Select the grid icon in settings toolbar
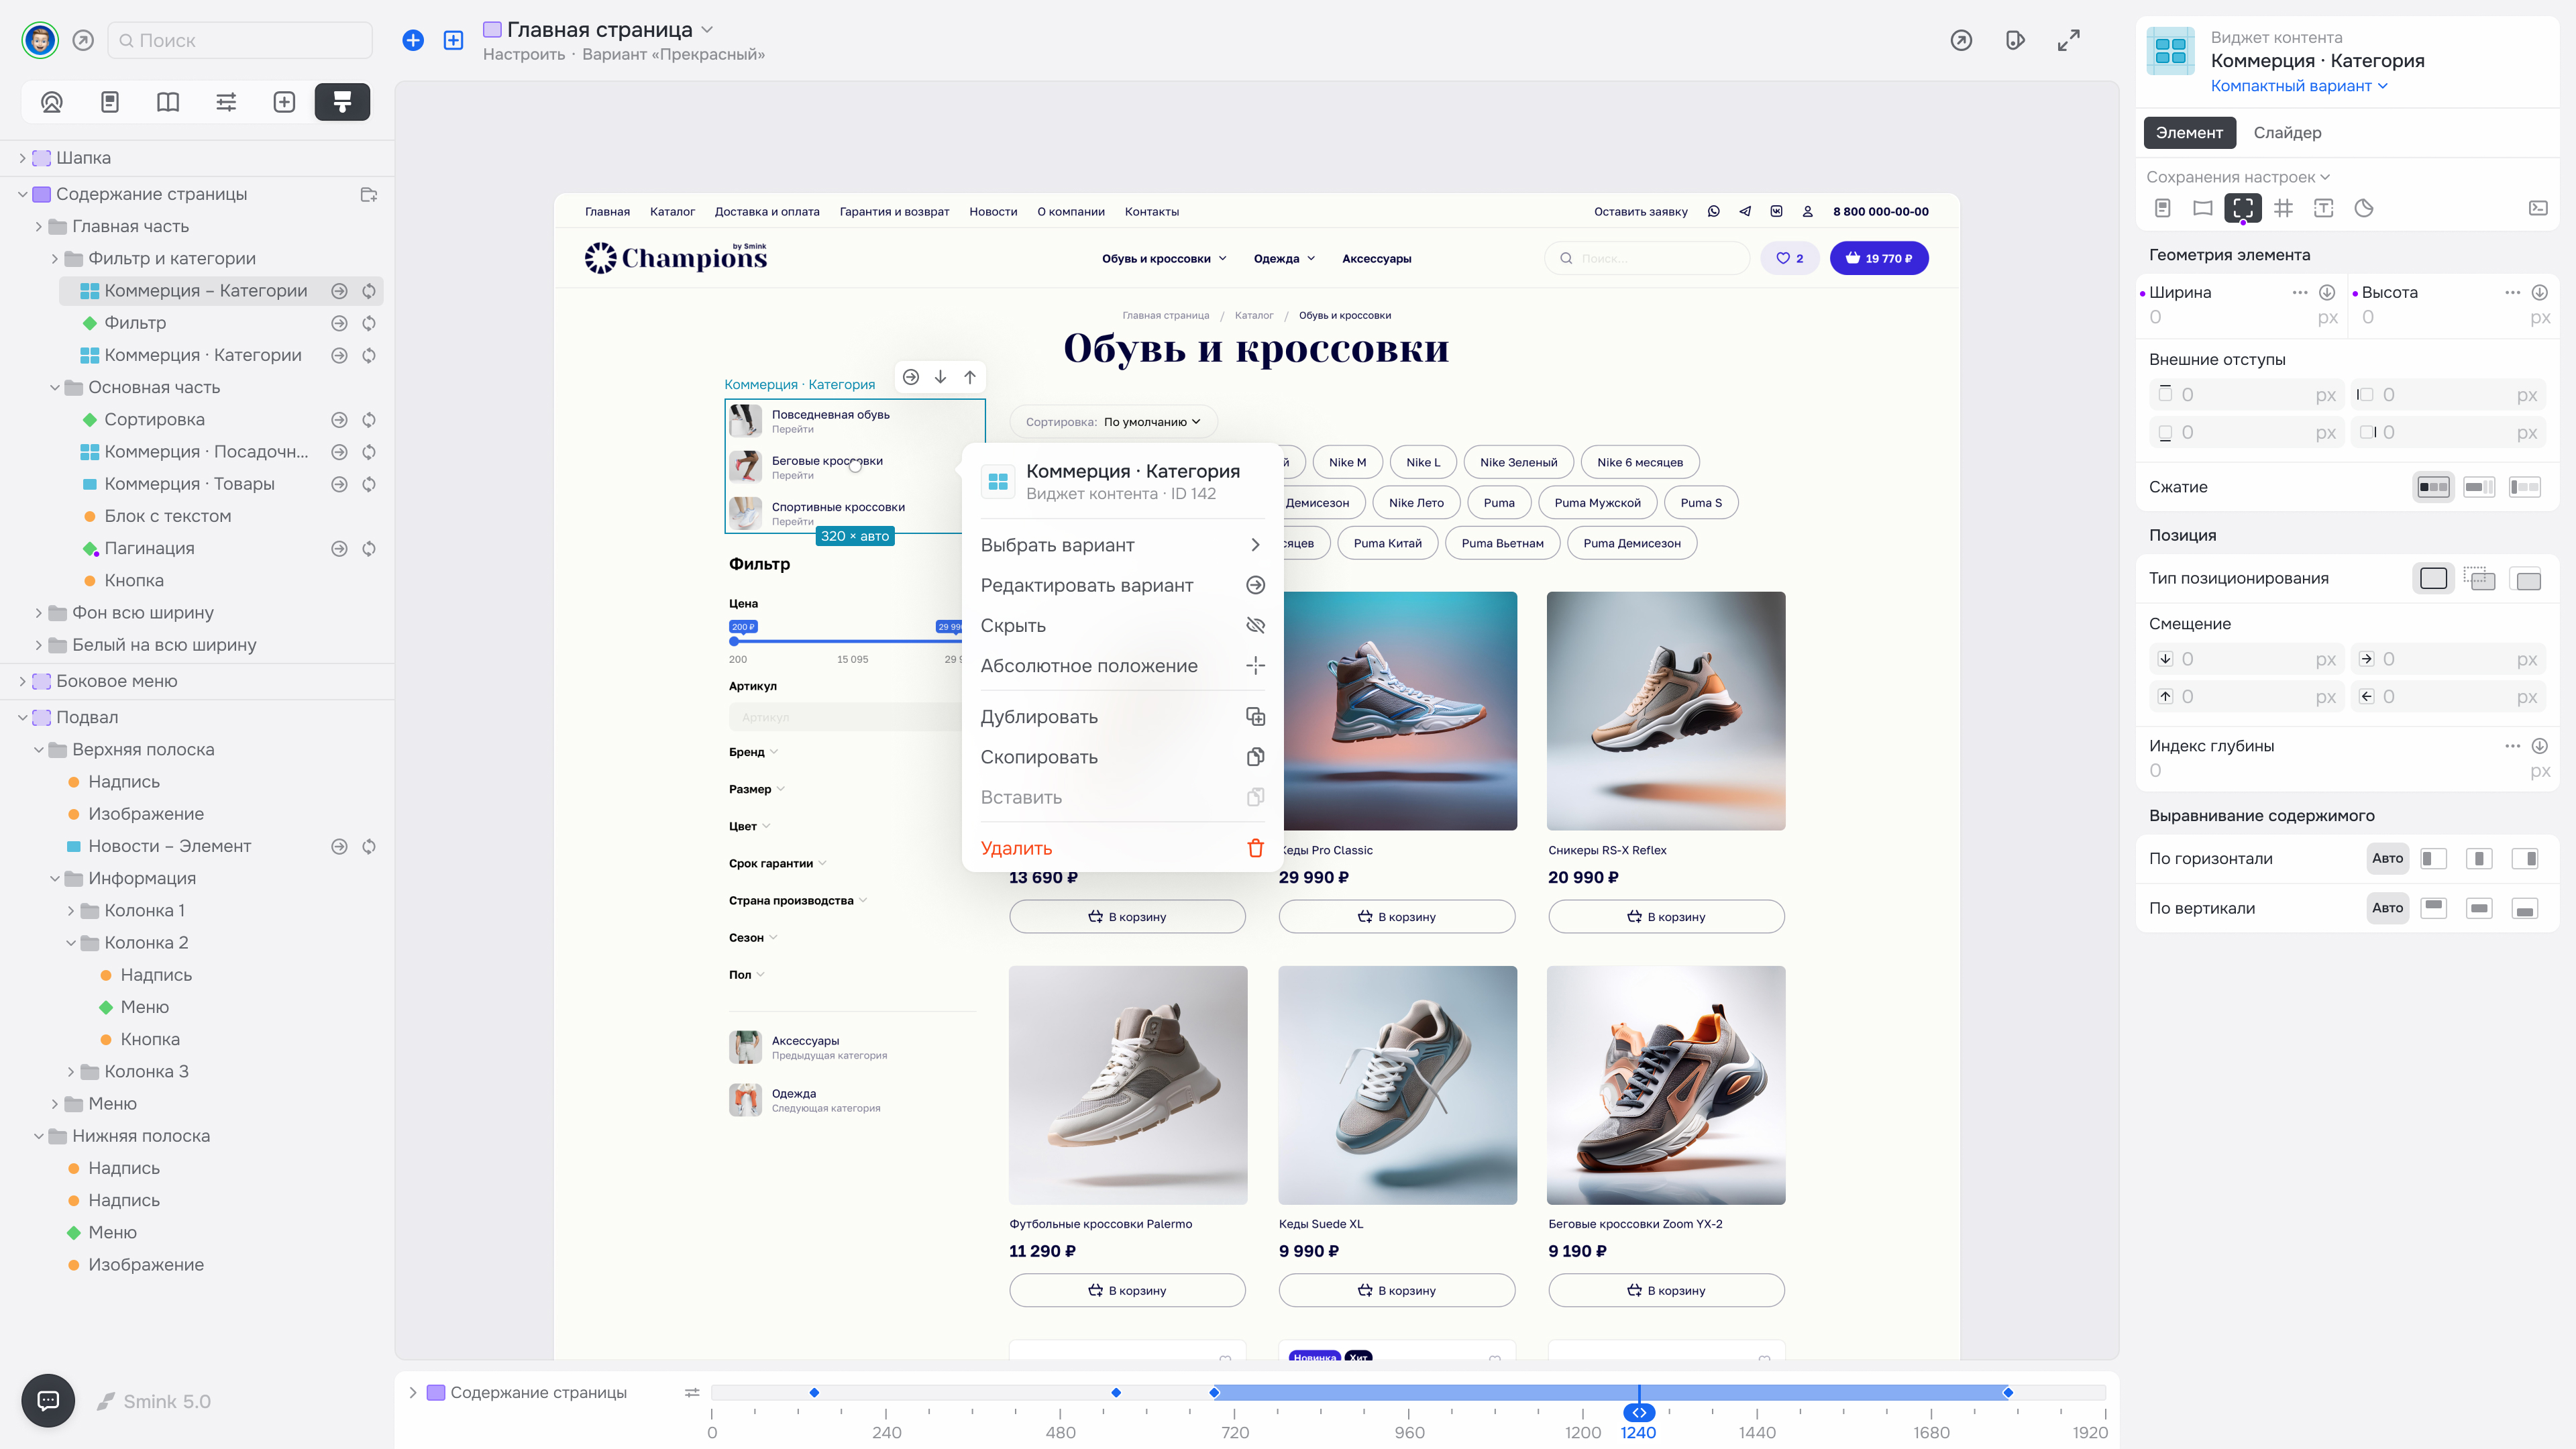 (2283, 208)
